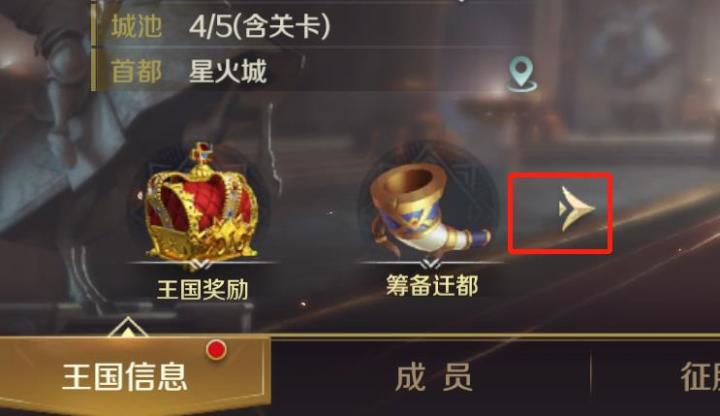Select the horn icon for capital relocation
The image size is (720, 416).
[x=429, y=208]
